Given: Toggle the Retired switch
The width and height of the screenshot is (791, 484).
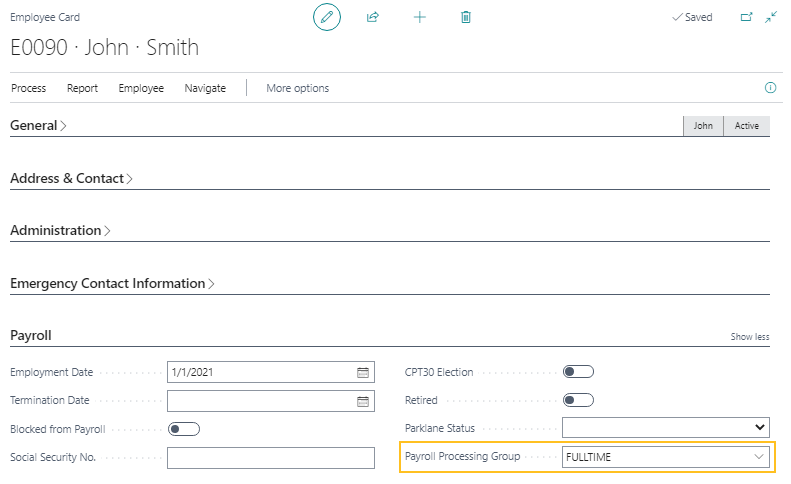Looking at the screenshot, I should point(578,400).
